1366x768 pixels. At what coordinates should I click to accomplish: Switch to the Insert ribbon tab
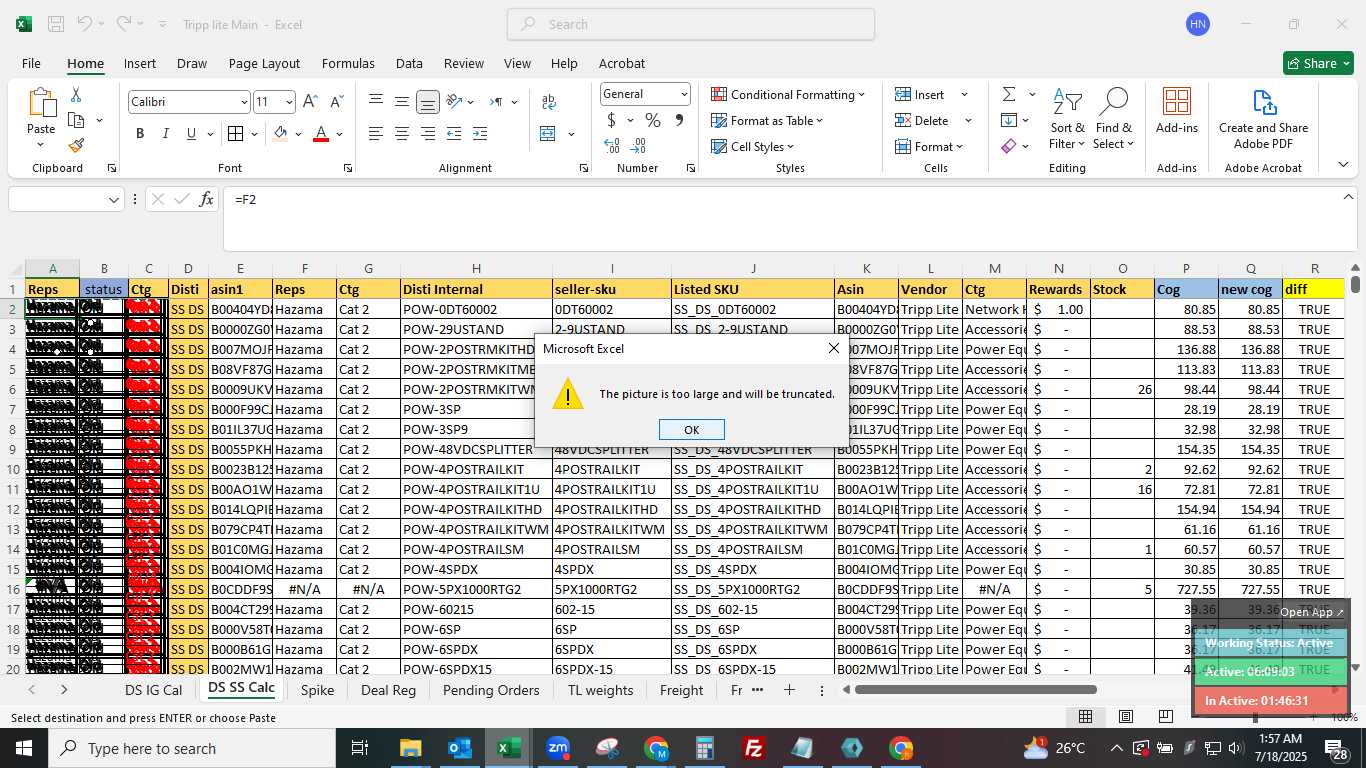tap(140, 63)
